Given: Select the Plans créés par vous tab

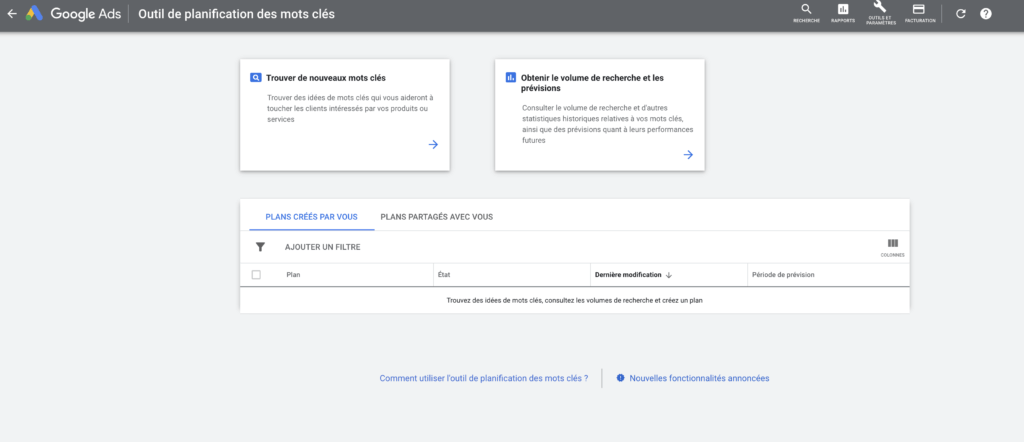Looking at the screenshot, I should 311,216.
